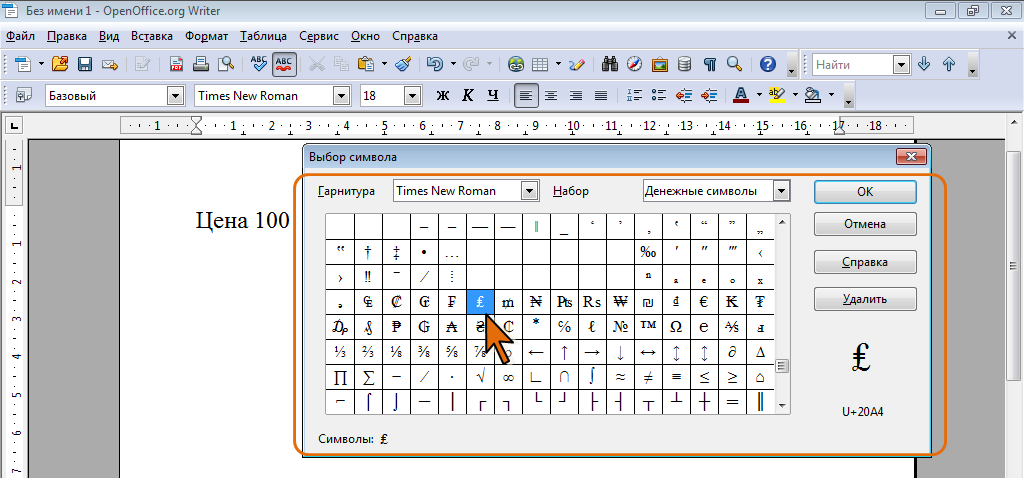The height and width of the screenshot is (478, 1024).
Task: Open Find & Replace binoculars icon
Action: click(609, 64)
